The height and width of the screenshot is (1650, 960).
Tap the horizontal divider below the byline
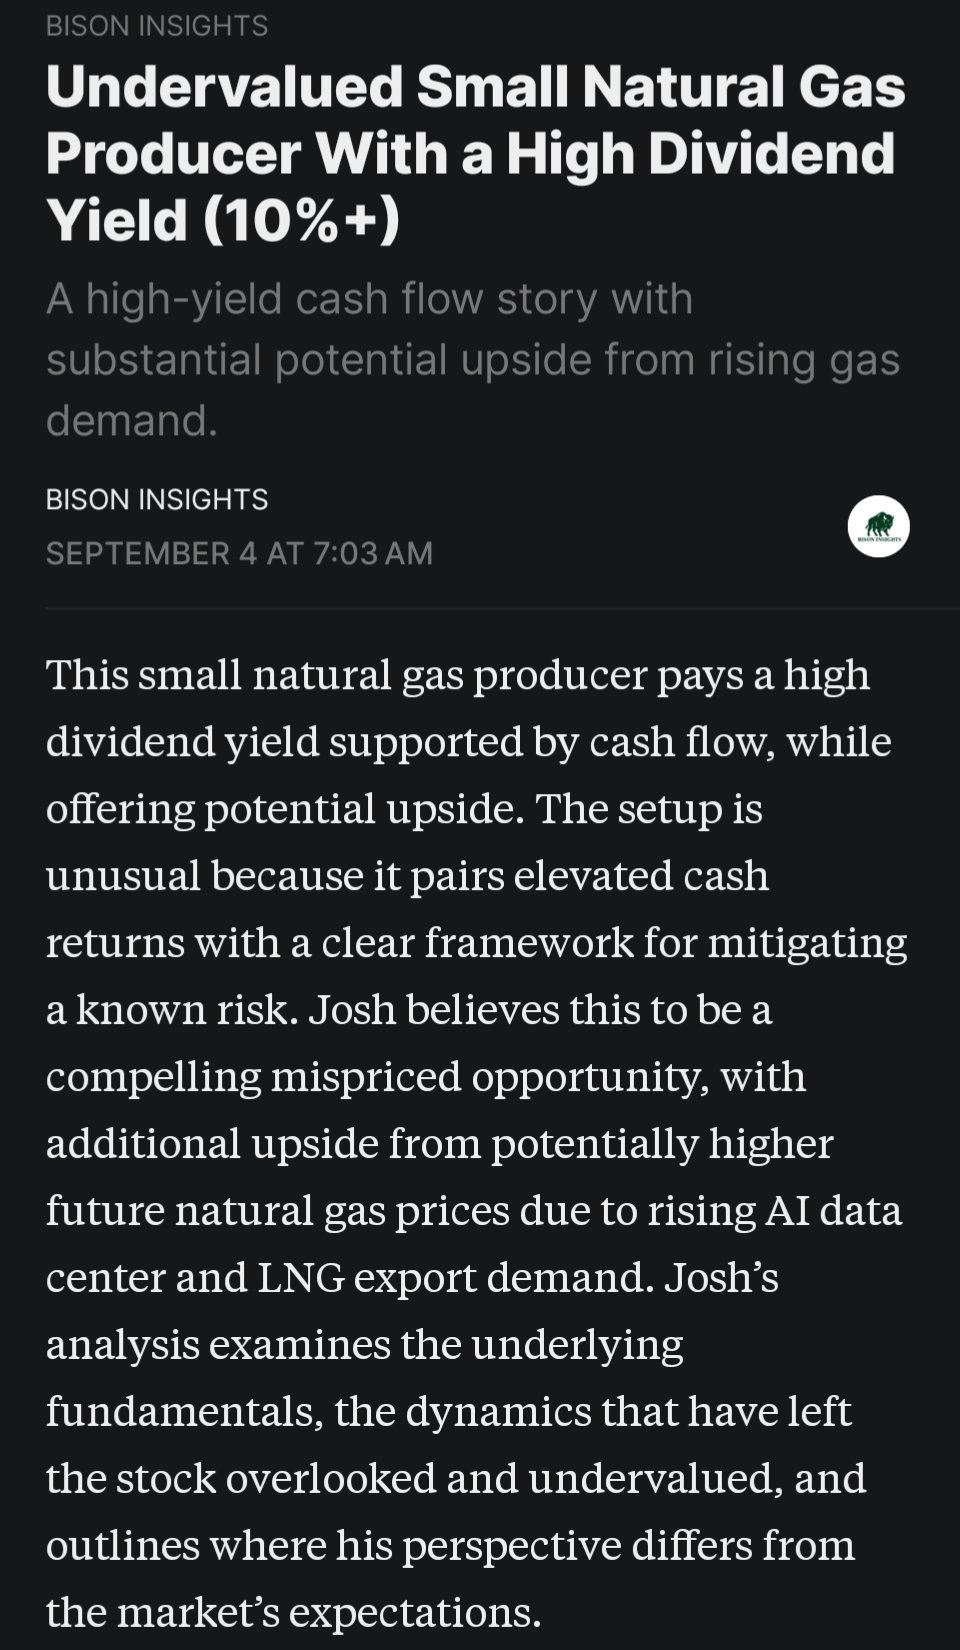tap(500, 607)
